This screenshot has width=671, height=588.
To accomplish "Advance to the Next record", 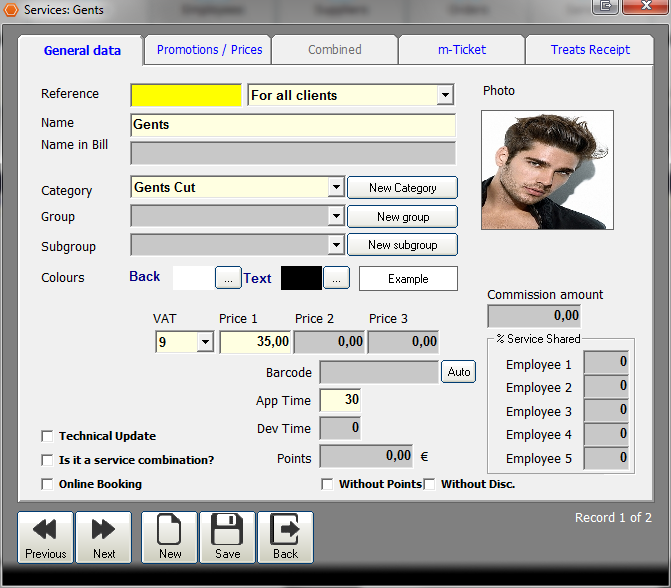I will click(104, 538).
